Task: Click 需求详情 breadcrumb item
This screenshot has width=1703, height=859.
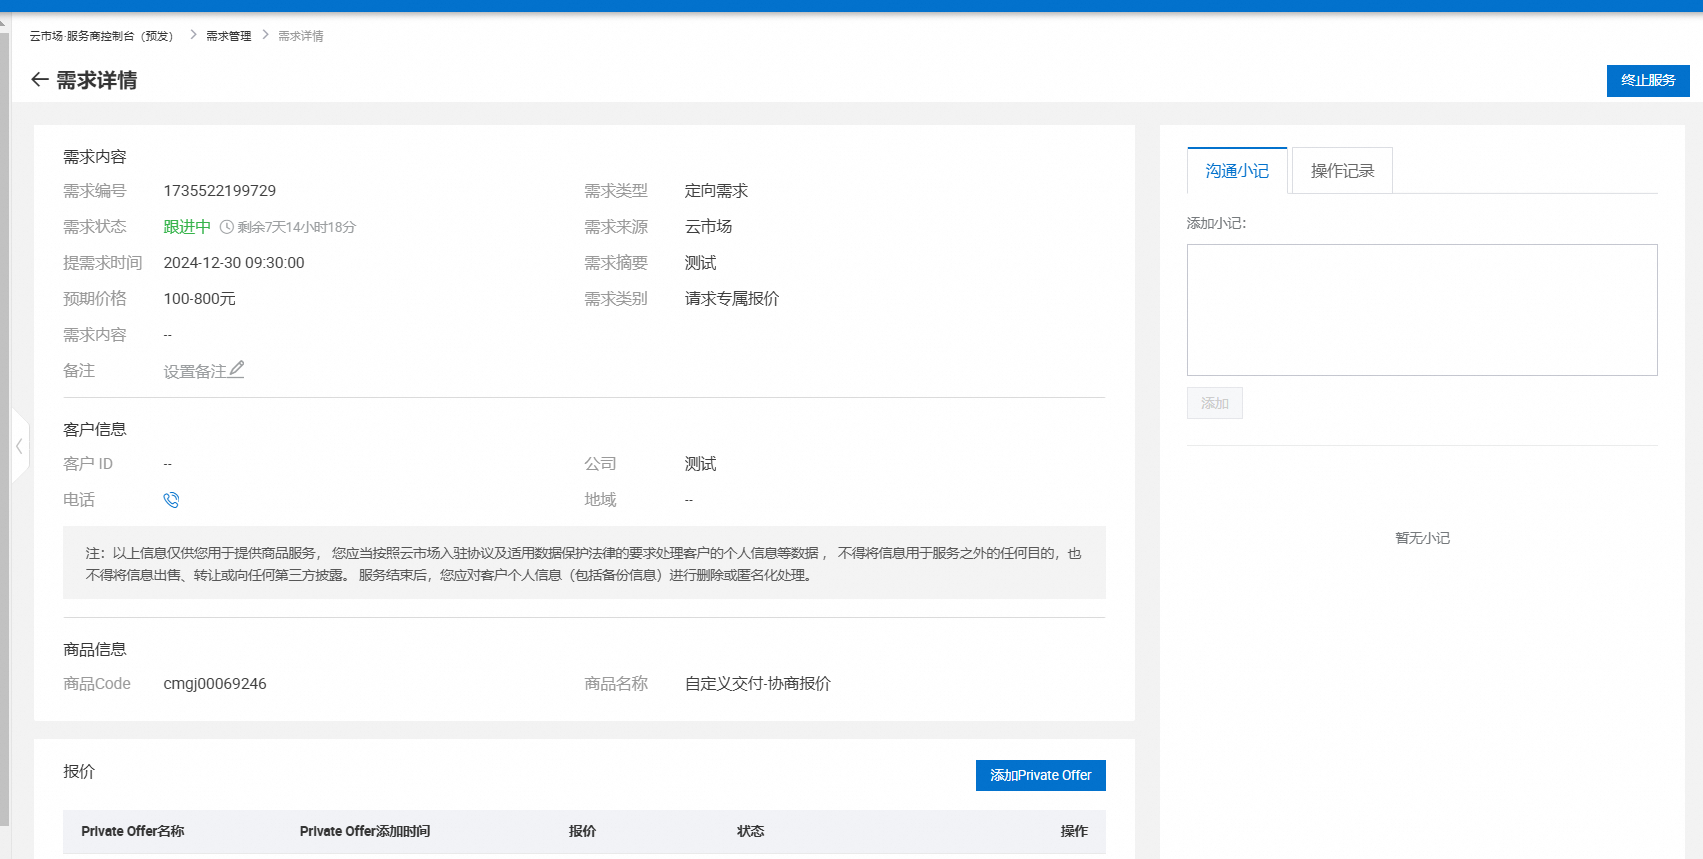Action: point(300,36)
